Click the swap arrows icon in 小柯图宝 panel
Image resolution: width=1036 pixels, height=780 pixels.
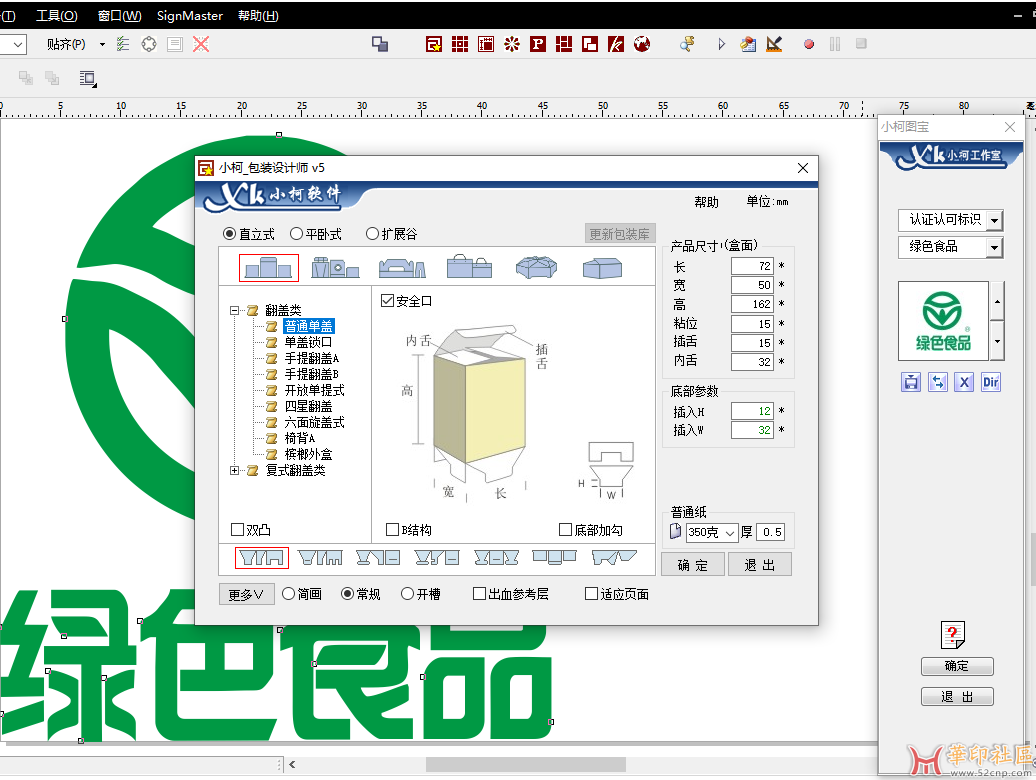pyautogui.click(x=938, y=382)
